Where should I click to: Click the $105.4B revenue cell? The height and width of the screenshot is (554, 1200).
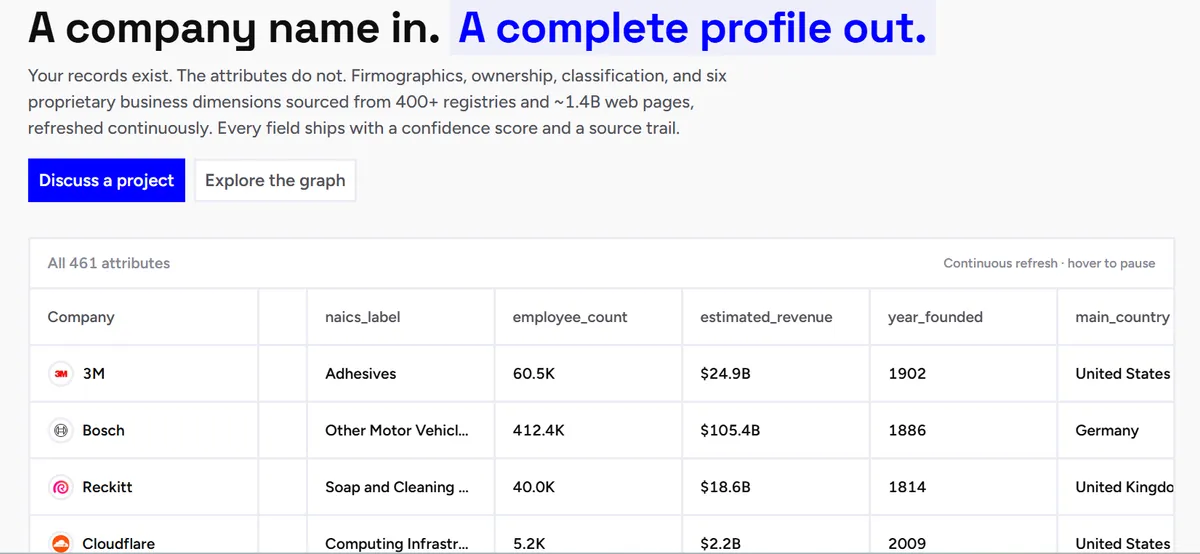(776, 431)
